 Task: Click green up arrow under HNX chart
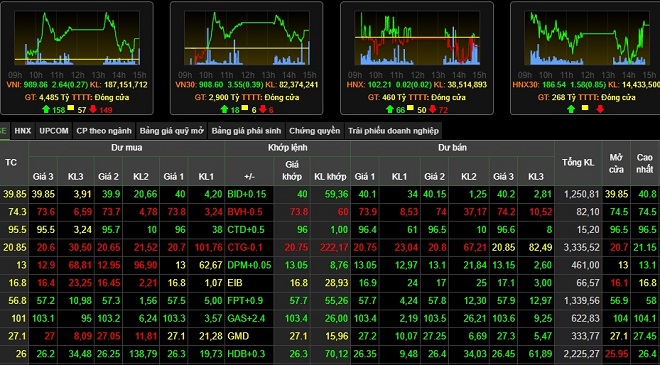click(389, 109)
